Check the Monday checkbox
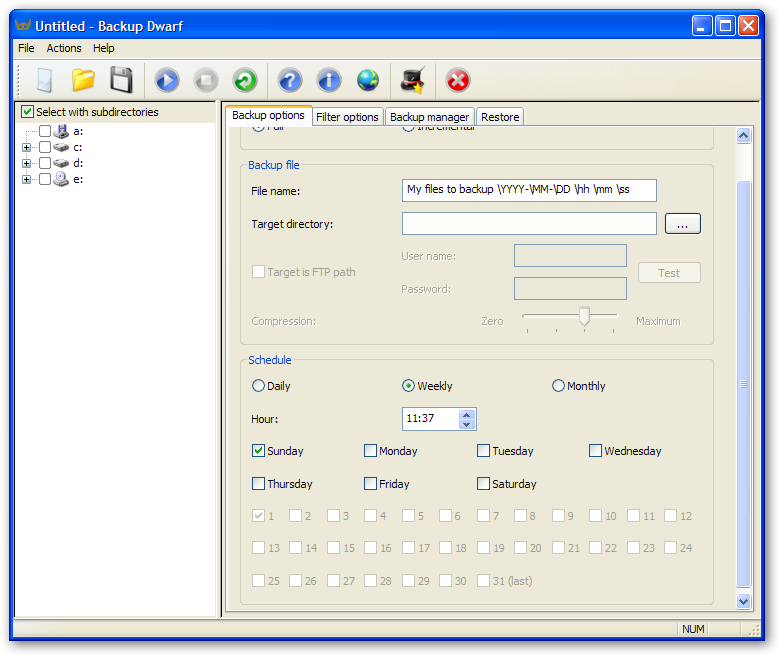 (x=370, y=451)
